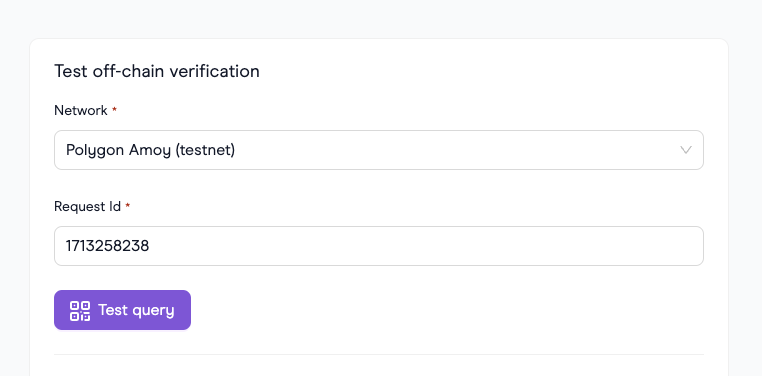
Task: Click on the 1713258238 value text
Action: pyautogui.click(x=107, y=246)
